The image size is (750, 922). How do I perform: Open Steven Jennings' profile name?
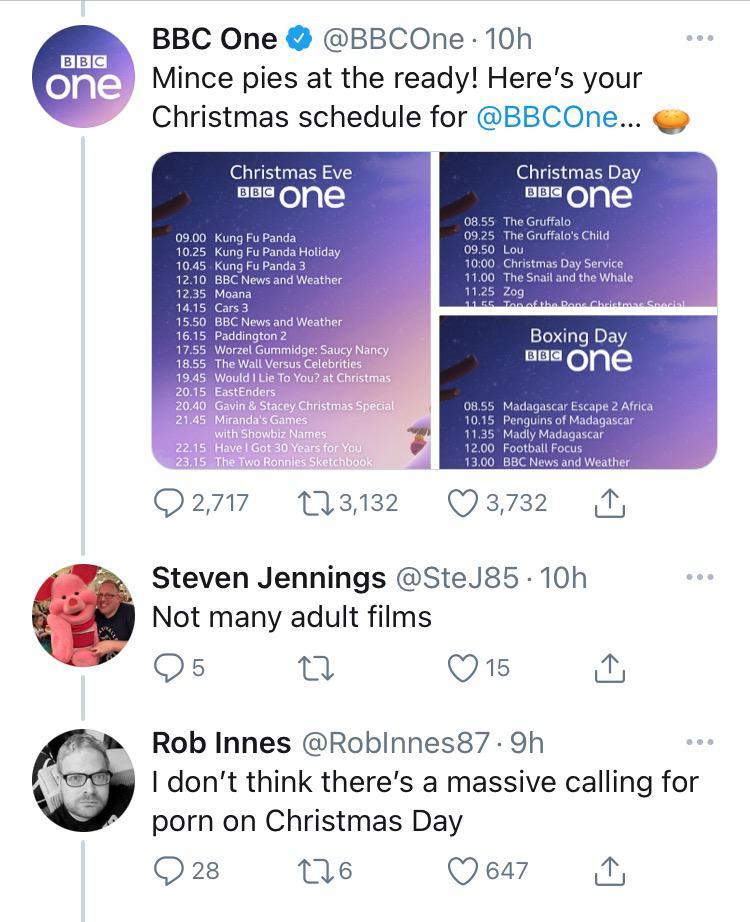[268, 577]
